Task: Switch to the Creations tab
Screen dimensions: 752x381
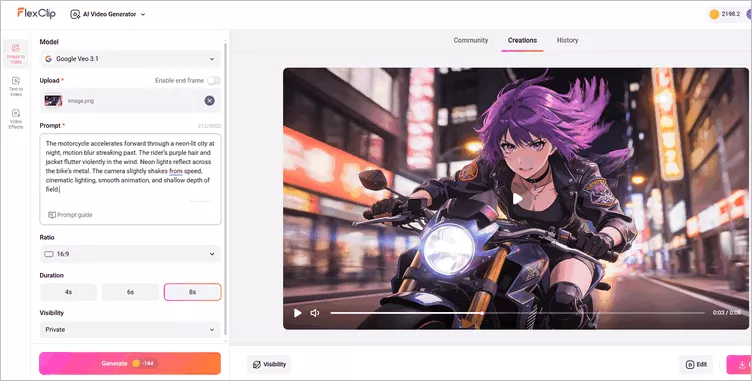Action: tap(522, 40)
